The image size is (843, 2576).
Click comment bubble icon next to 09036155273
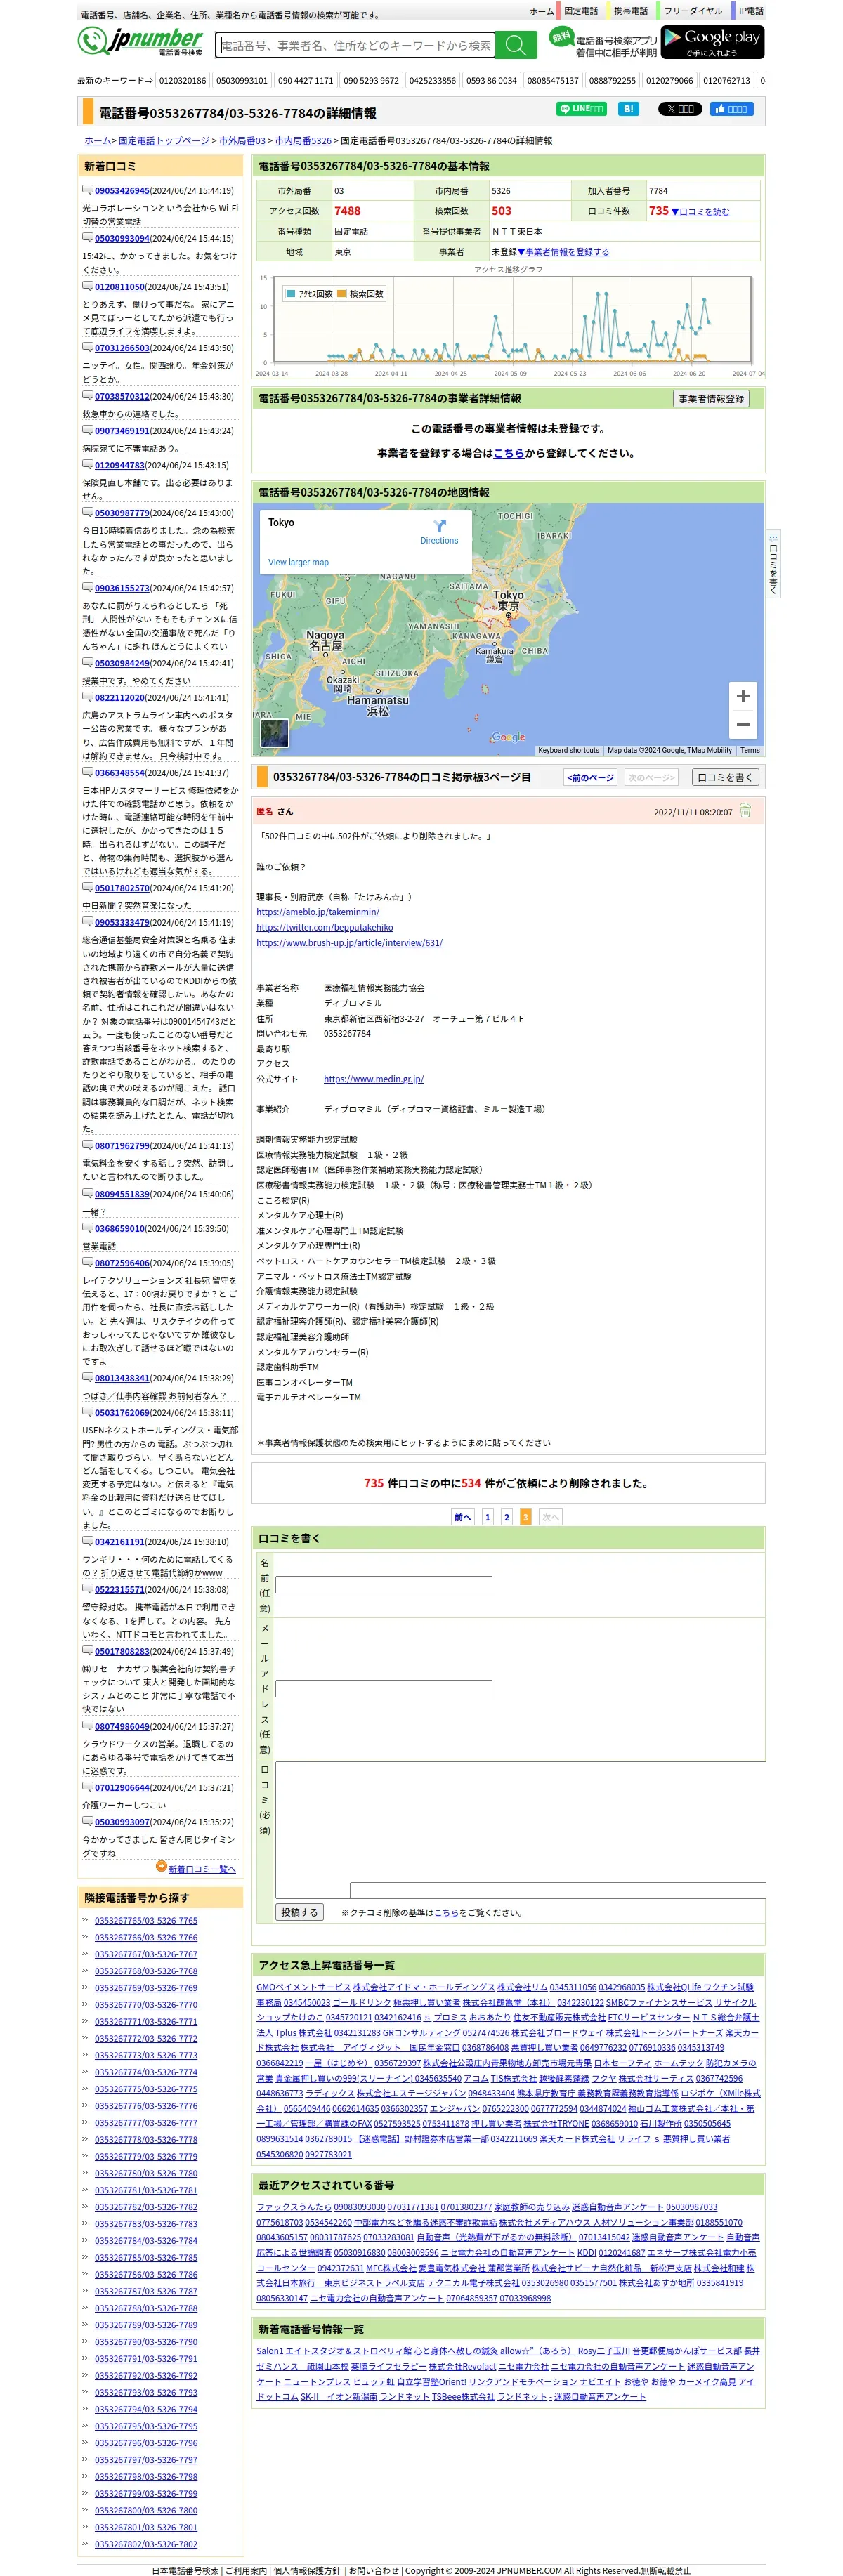point(88,588)
